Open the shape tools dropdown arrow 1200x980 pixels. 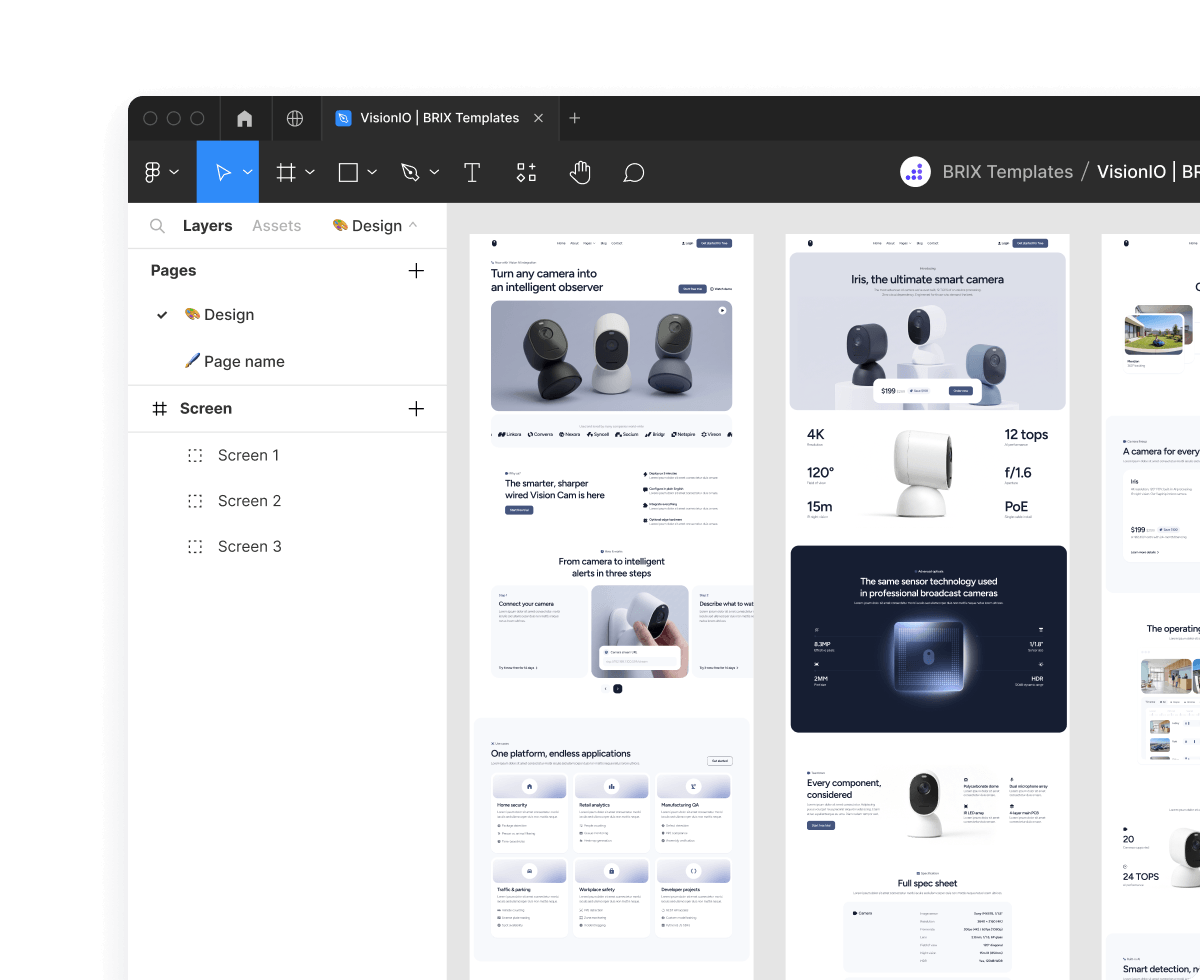coord(372,172)
